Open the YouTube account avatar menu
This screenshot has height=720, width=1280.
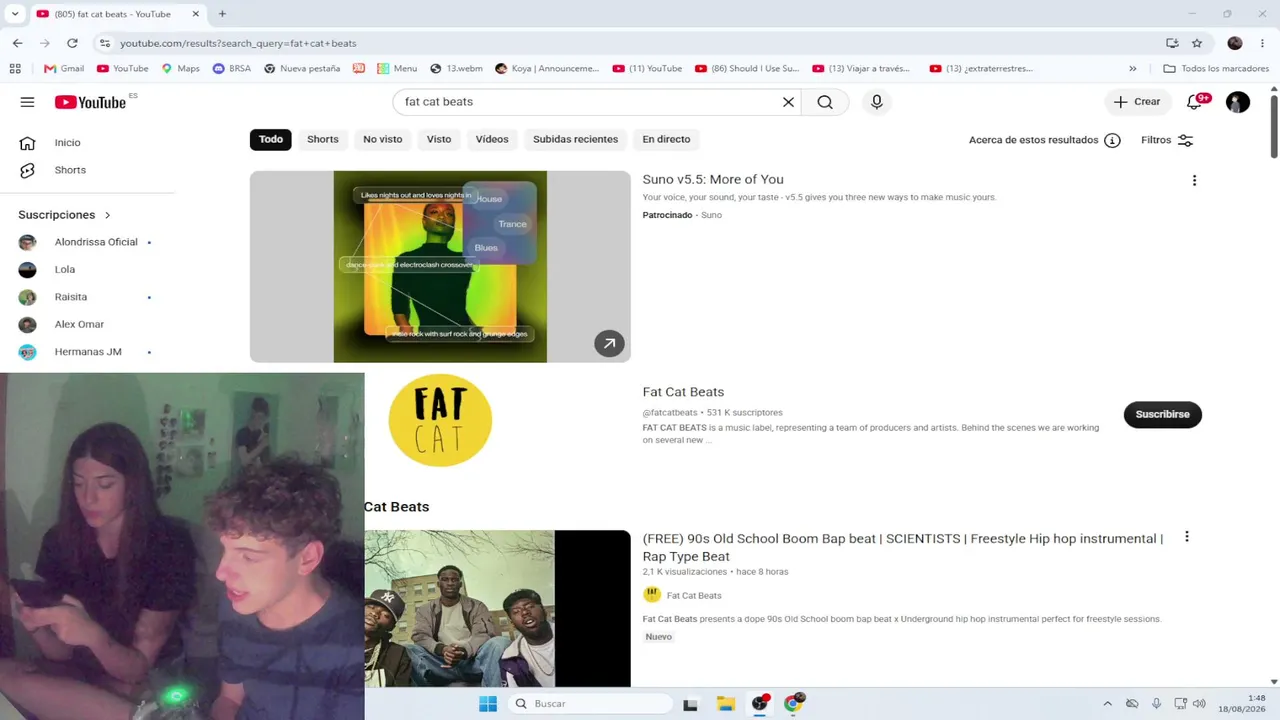click(x=1238, y=102)
